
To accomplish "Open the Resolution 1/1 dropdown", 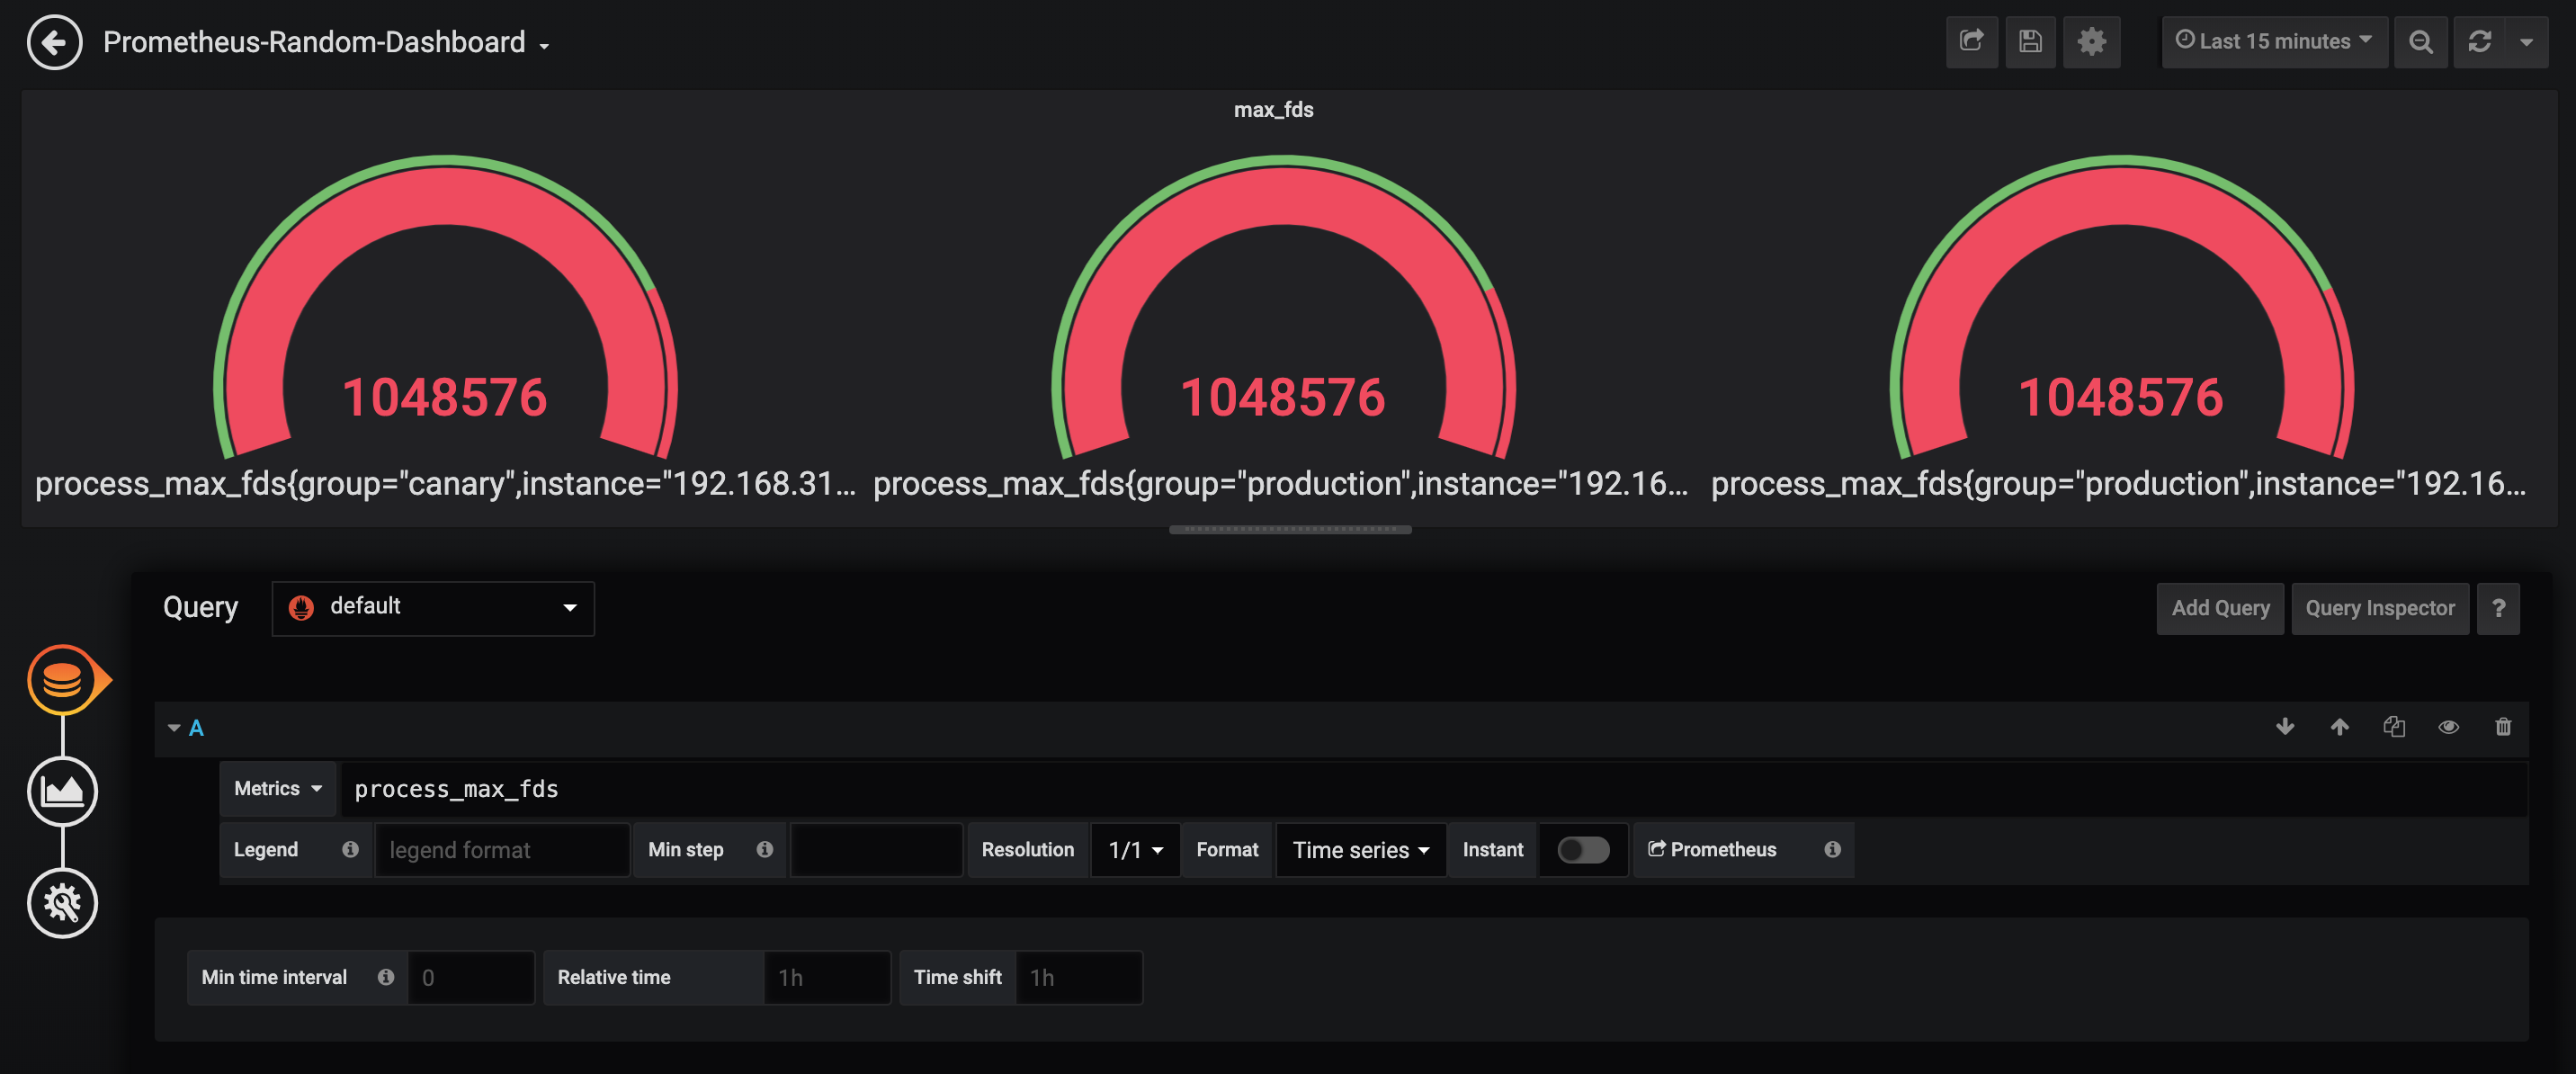I will tap(1135, 850).
